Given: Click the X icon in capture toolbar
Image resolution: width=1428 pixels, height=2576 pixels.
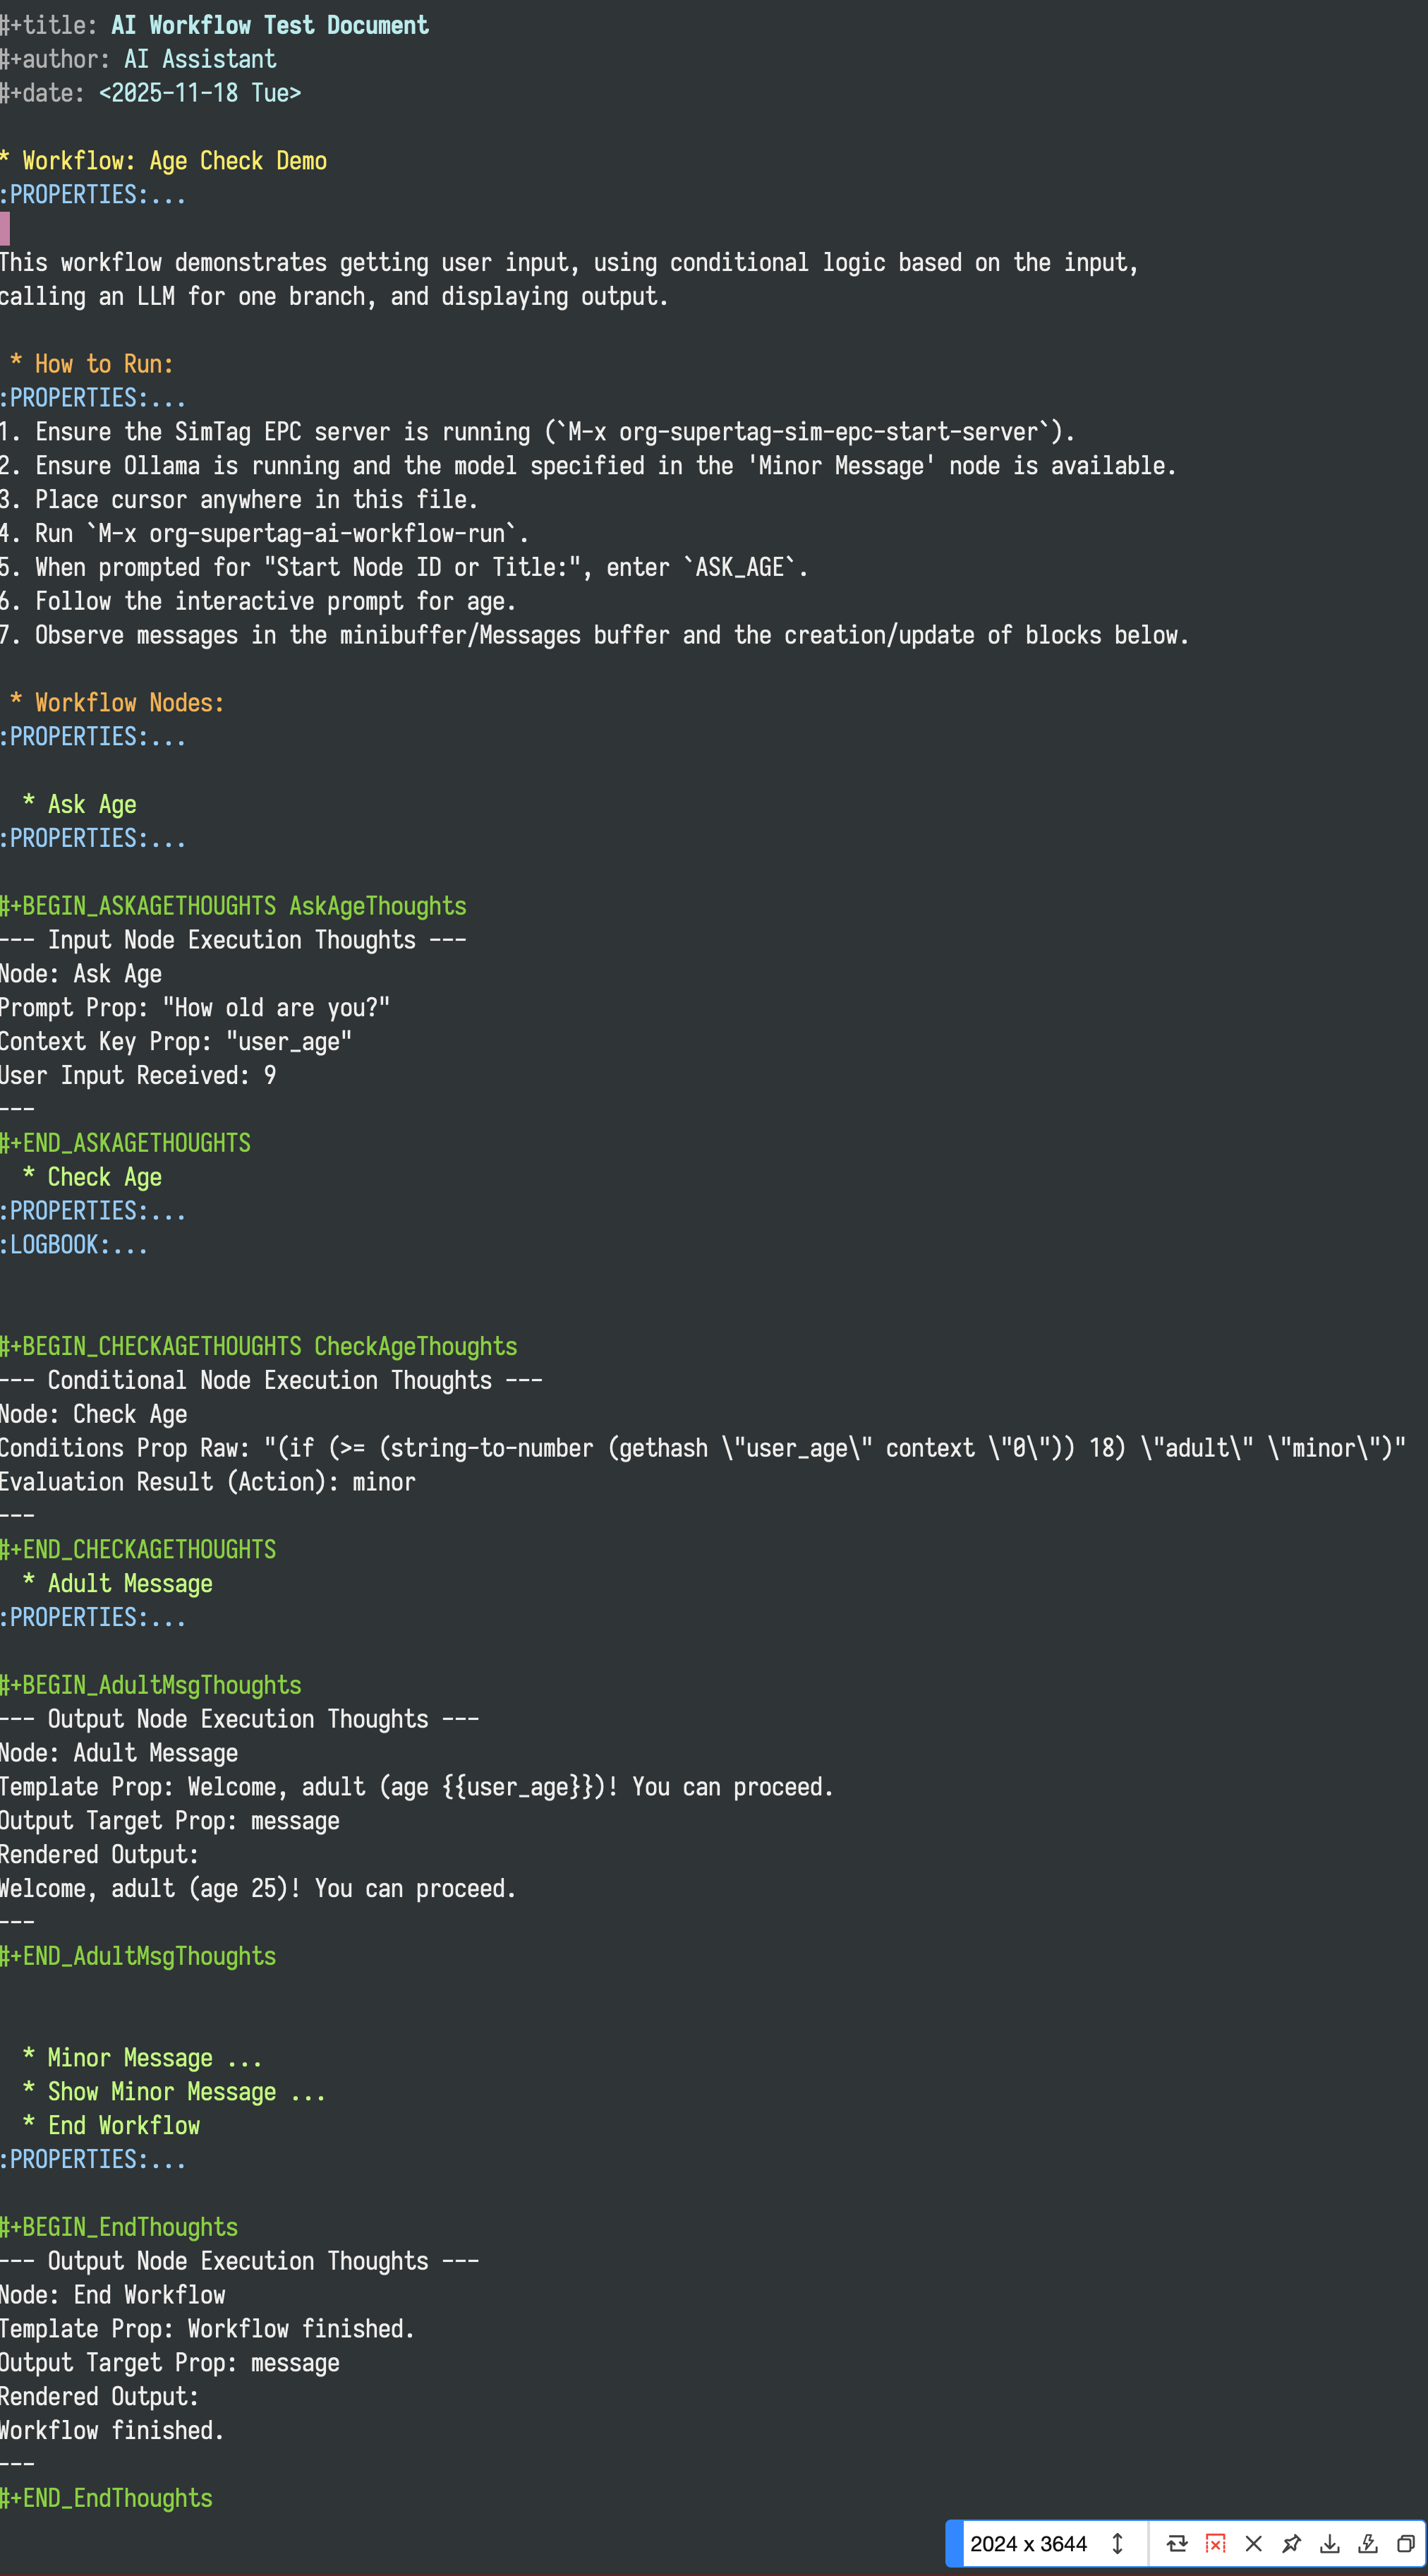Looking at the screenshot, I should (x=1253, y=2543).
